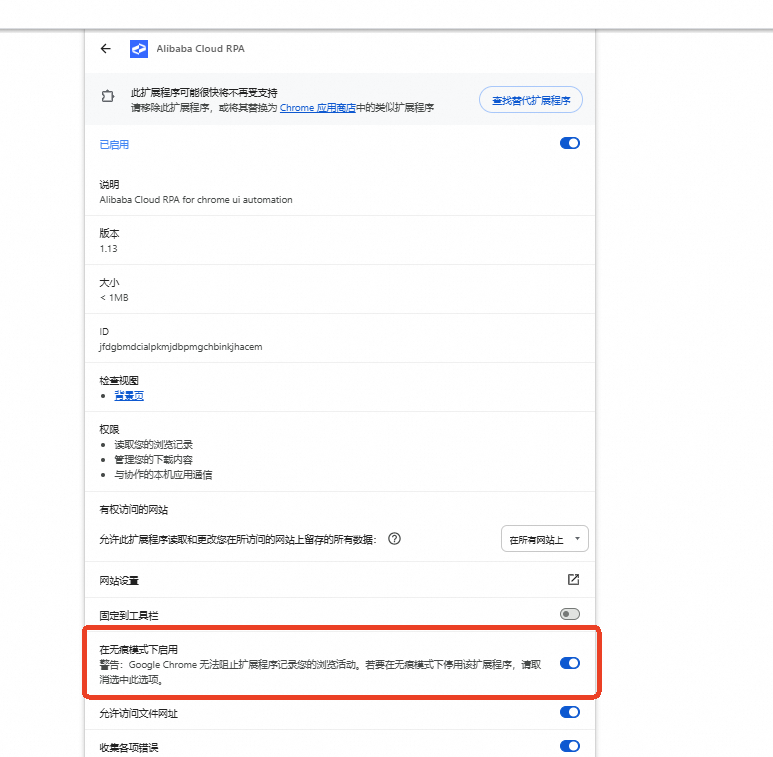Click permission 与协作的本机应用通信
Image resolution: width=773 pixels, height=757 pixels.
pos(163,475)
